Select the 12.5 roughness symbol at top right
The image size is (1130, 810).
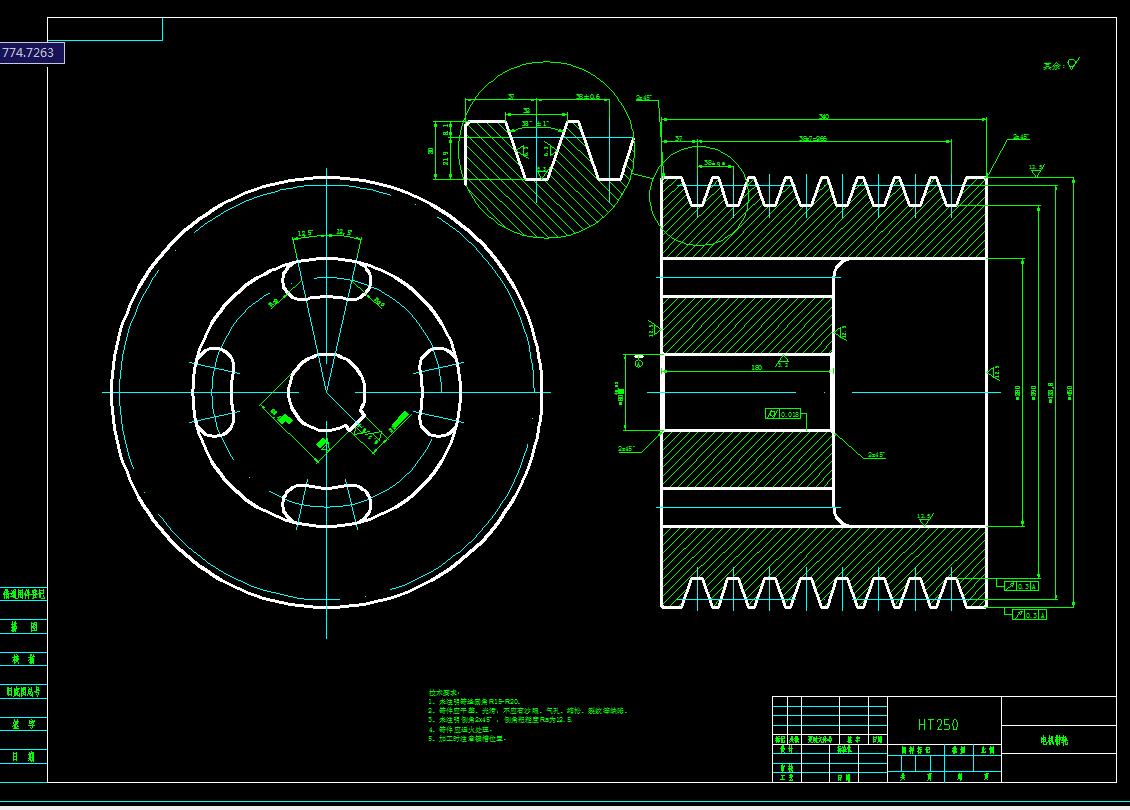[x=1036, y=170]
